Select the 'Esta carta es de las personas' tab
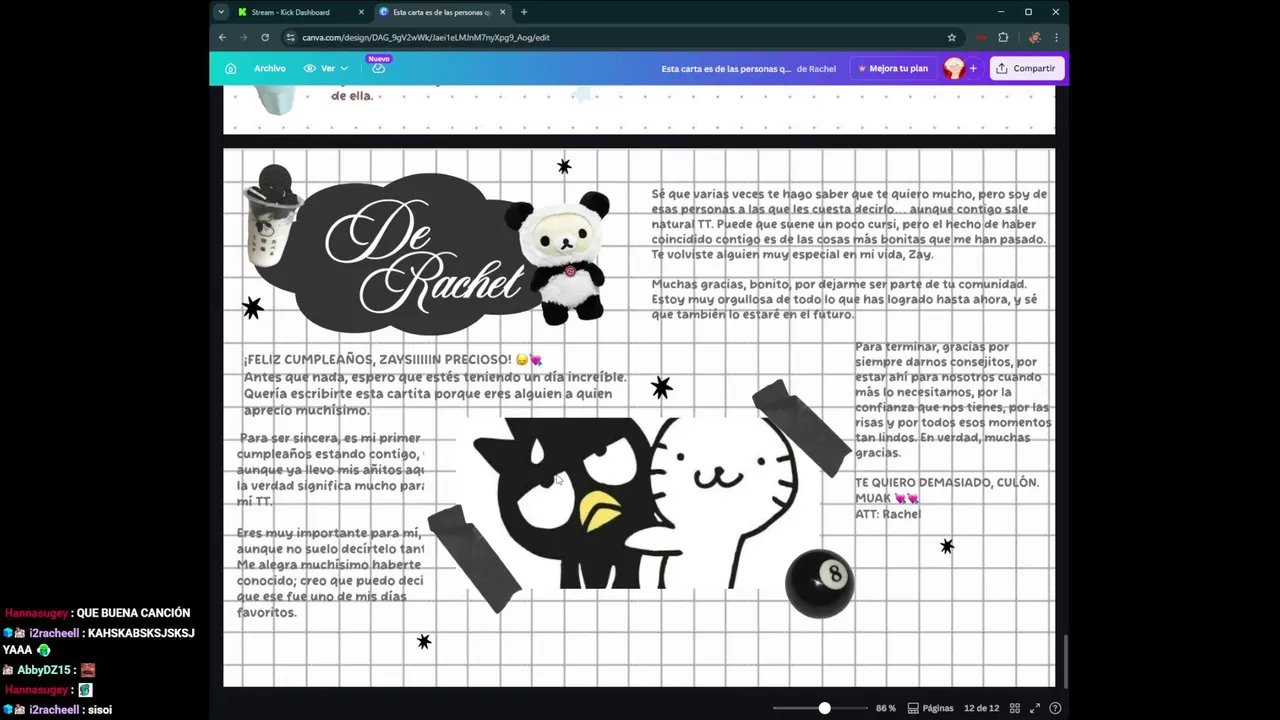Screen dimensions: 1280x720 [442, 12]
